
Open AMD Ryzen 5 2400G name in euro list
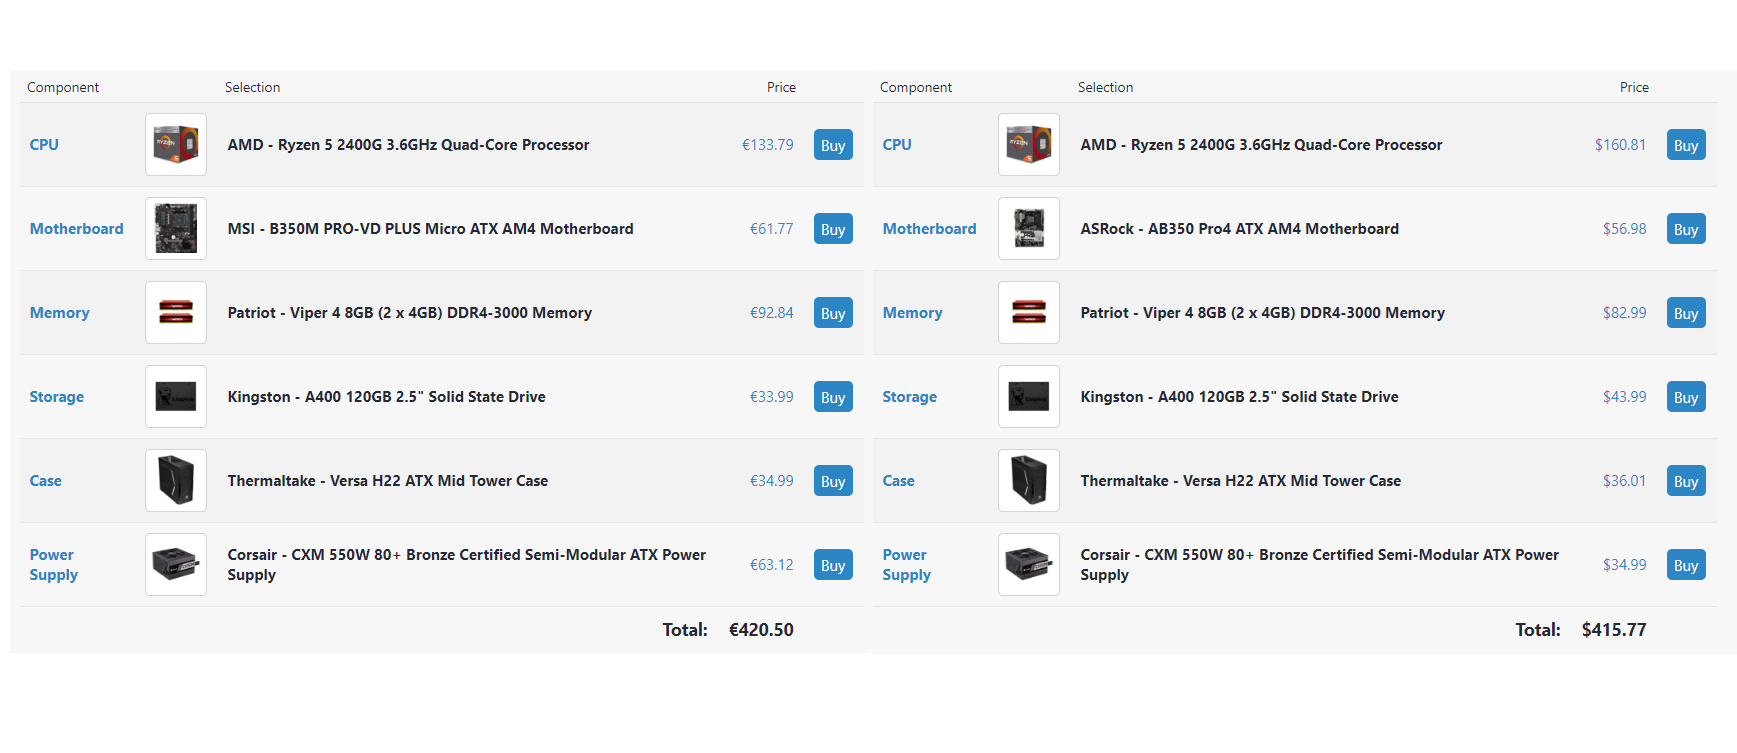point(408,145)
